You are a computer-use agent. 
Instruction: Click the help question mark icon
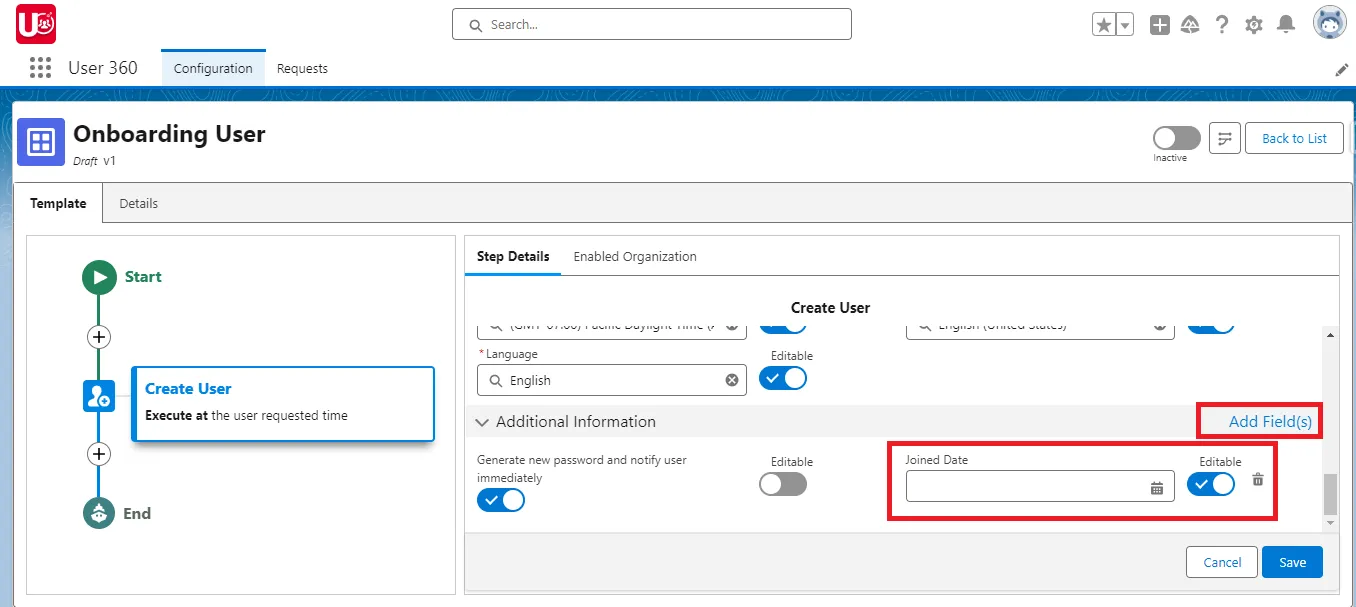(1221, 23)
